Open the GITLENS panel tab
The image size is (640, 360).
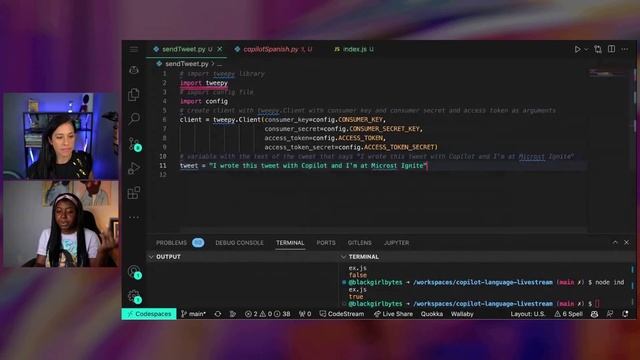(360, 243)
